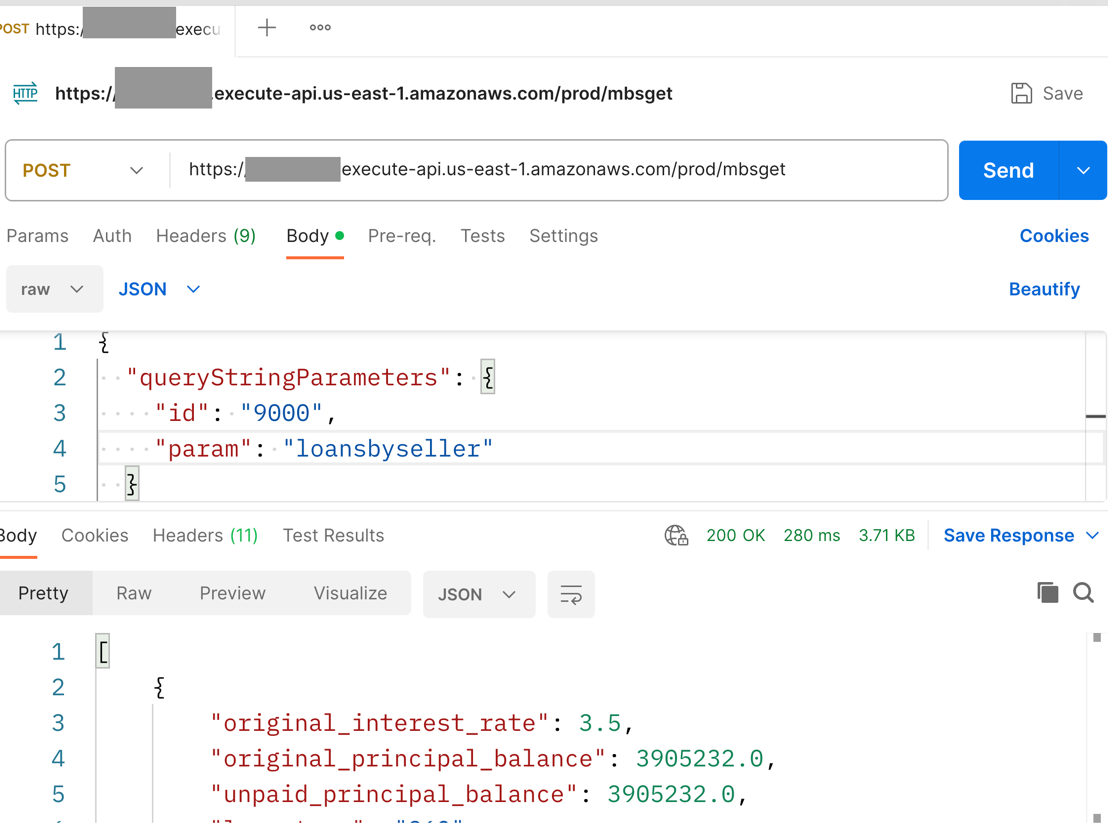Change the JSON body language dropdown
This screenshot has height=828, width=1108.
click(159, 289)
